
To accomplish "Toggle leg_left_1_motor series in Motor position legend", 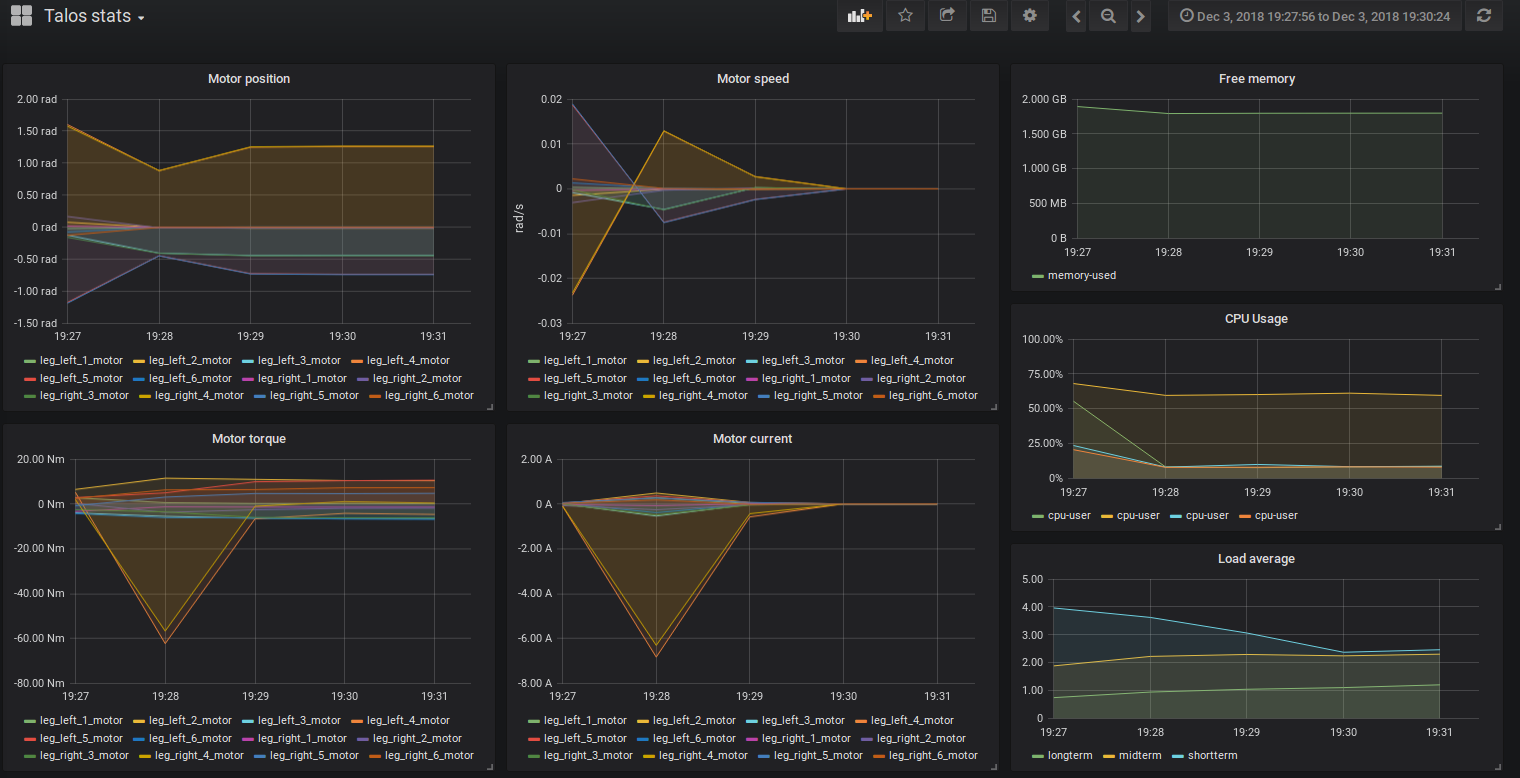I will pyautogui.click(x=81, y=360).
